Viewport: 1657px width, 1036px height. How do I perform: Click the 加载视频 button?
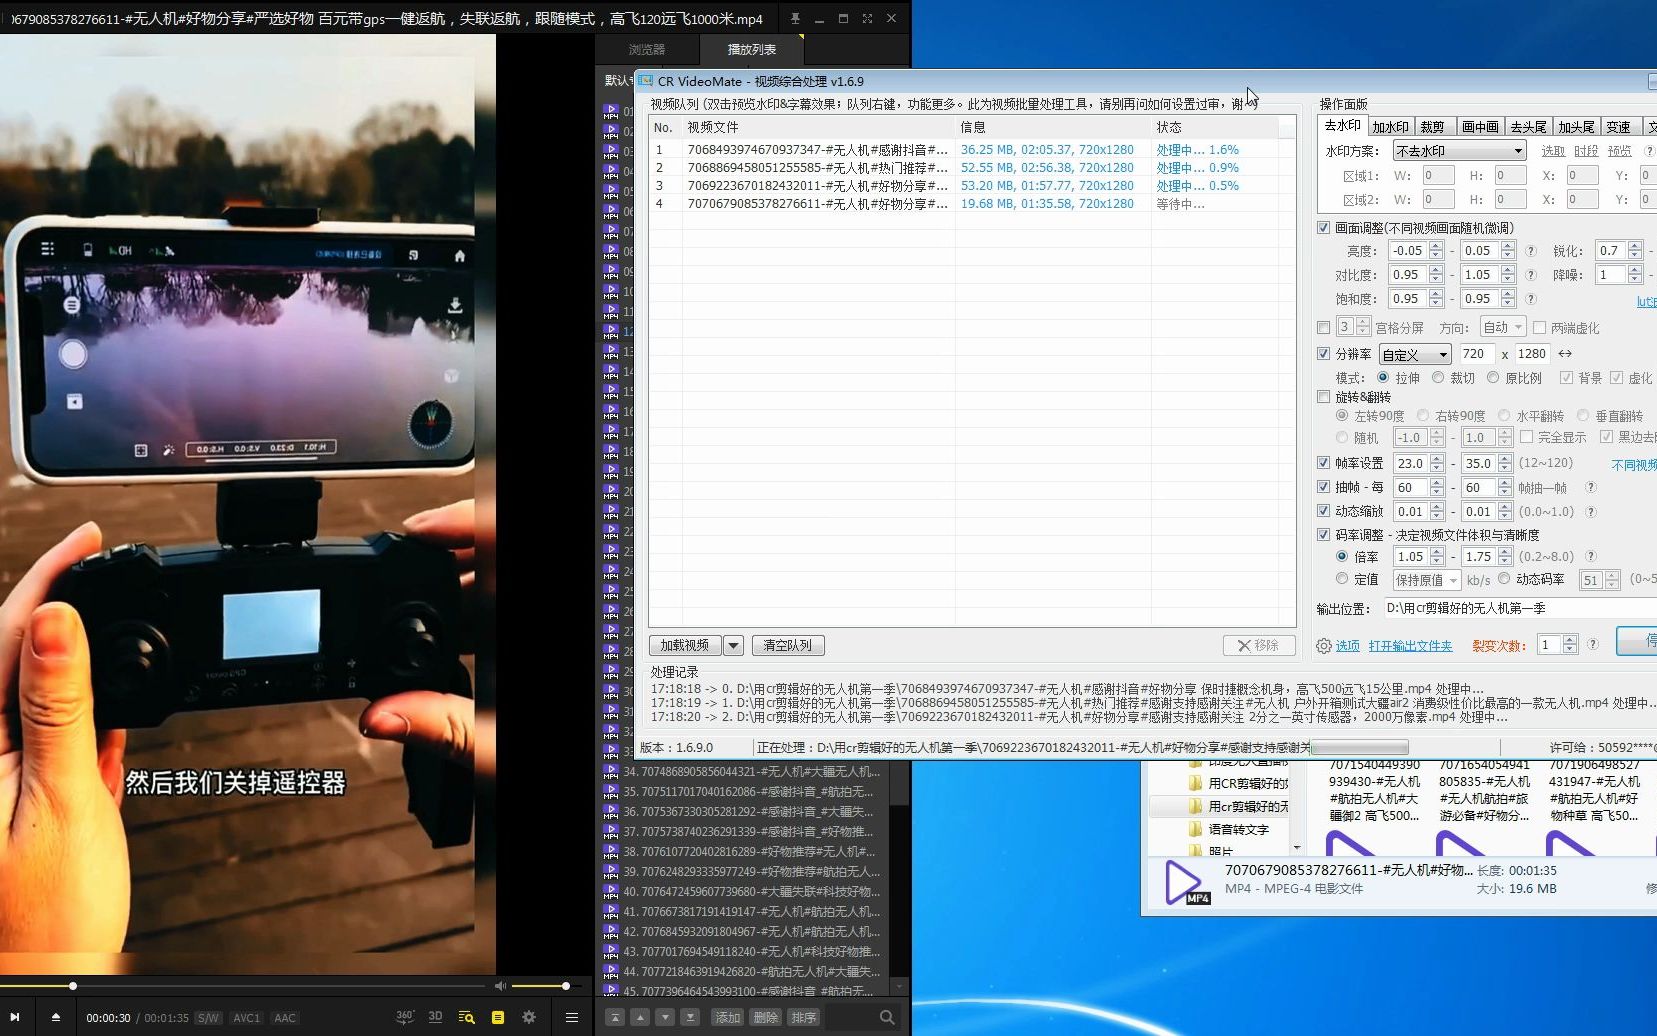[685, 645]
